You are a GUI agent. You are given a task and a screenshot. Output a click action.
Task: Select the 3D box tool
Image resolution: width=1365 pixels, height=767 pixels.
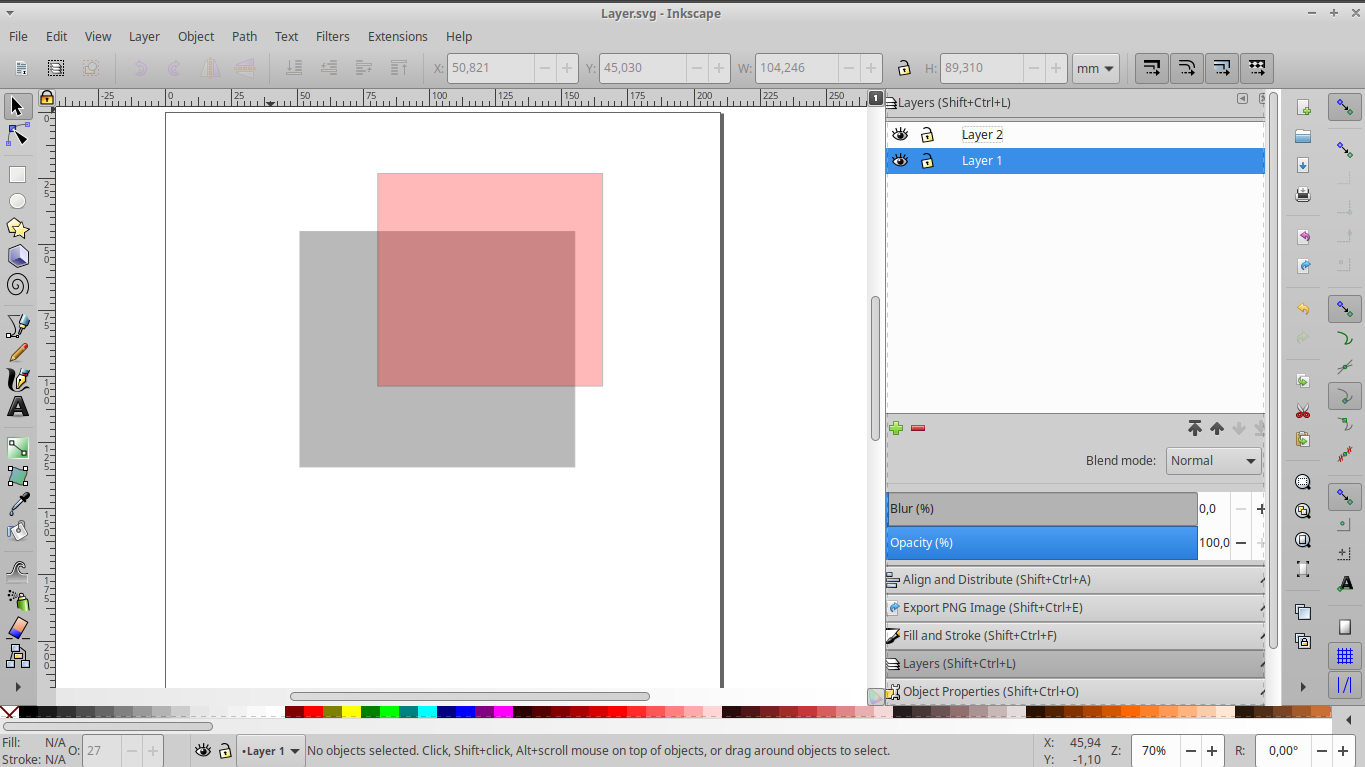(18, 257)
